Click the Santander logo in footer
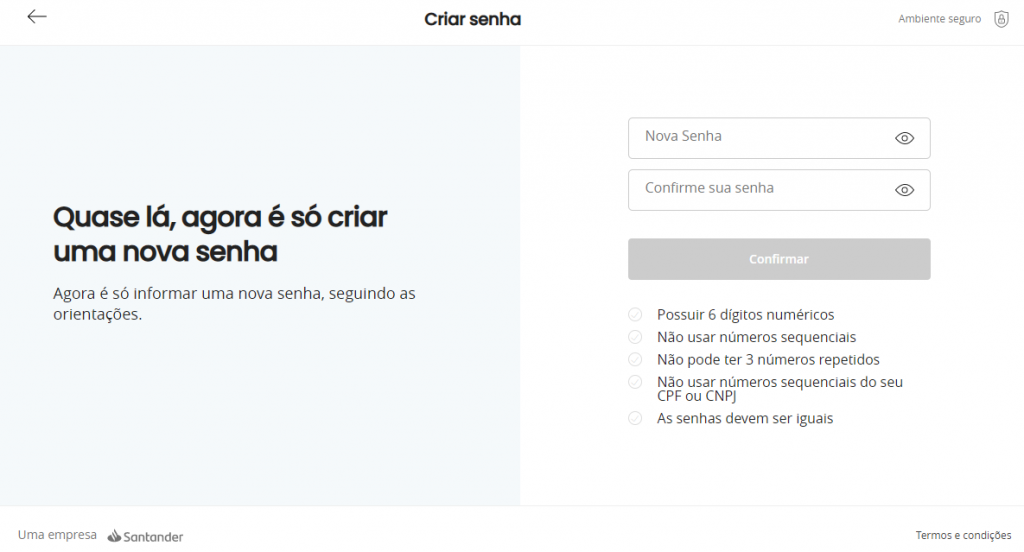 pyautogui.click(x=146, y=536)
